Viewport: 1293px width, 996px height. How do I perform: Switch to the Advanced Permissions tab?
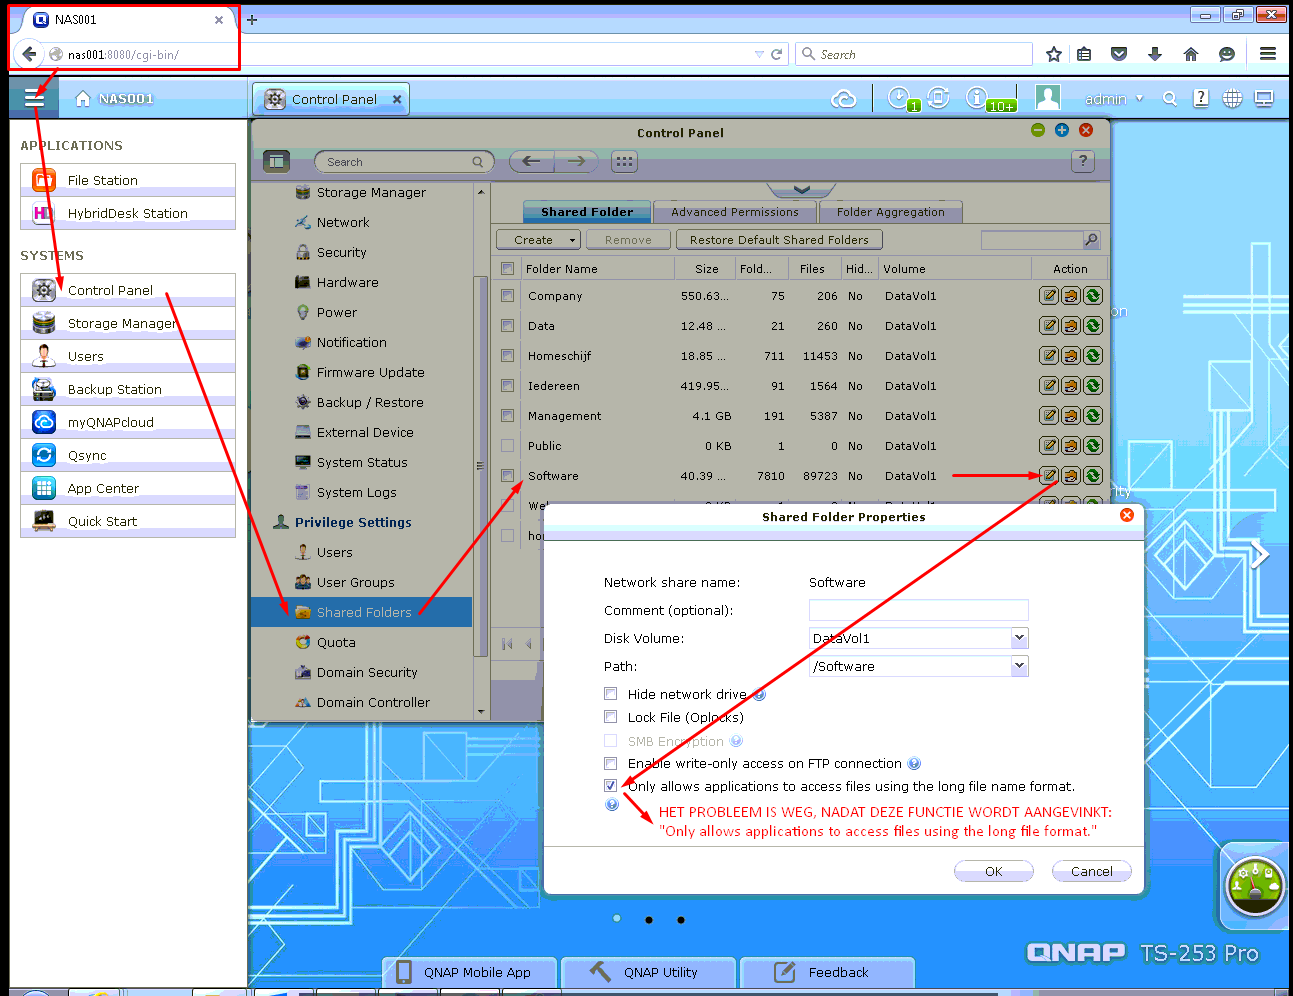tap(735, 212)
